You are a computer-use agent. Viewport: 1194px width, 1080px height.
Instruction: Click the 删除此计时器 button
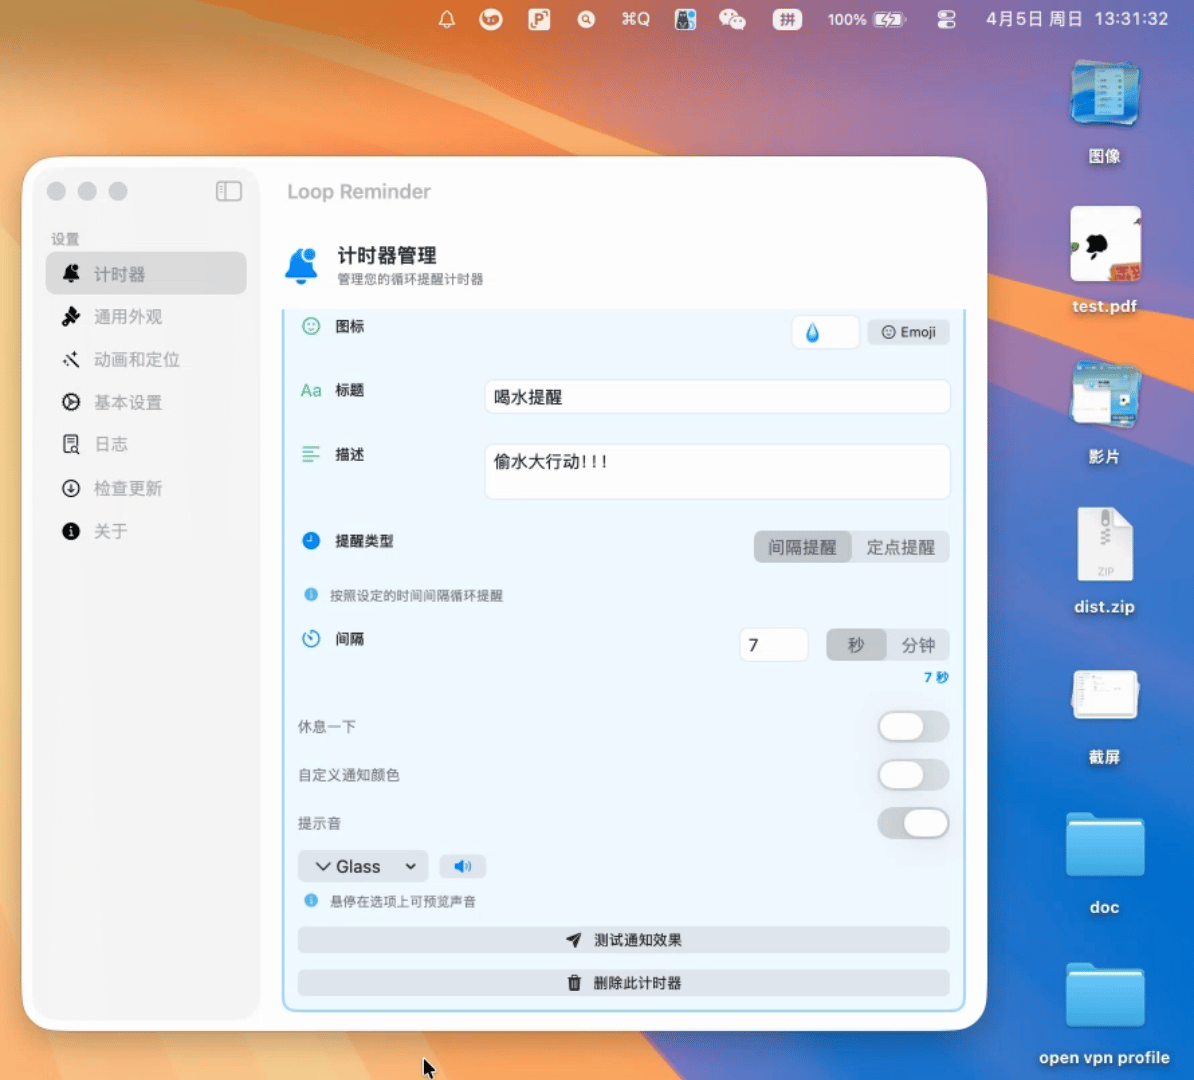[623, 983]
